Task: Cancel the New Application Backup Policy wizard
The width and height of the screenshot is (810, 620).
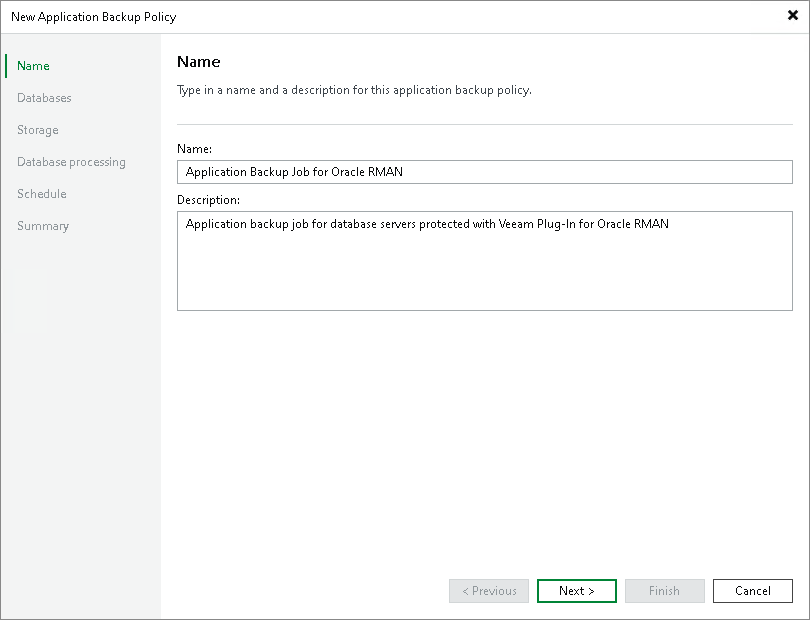Action: pos(752,590)
